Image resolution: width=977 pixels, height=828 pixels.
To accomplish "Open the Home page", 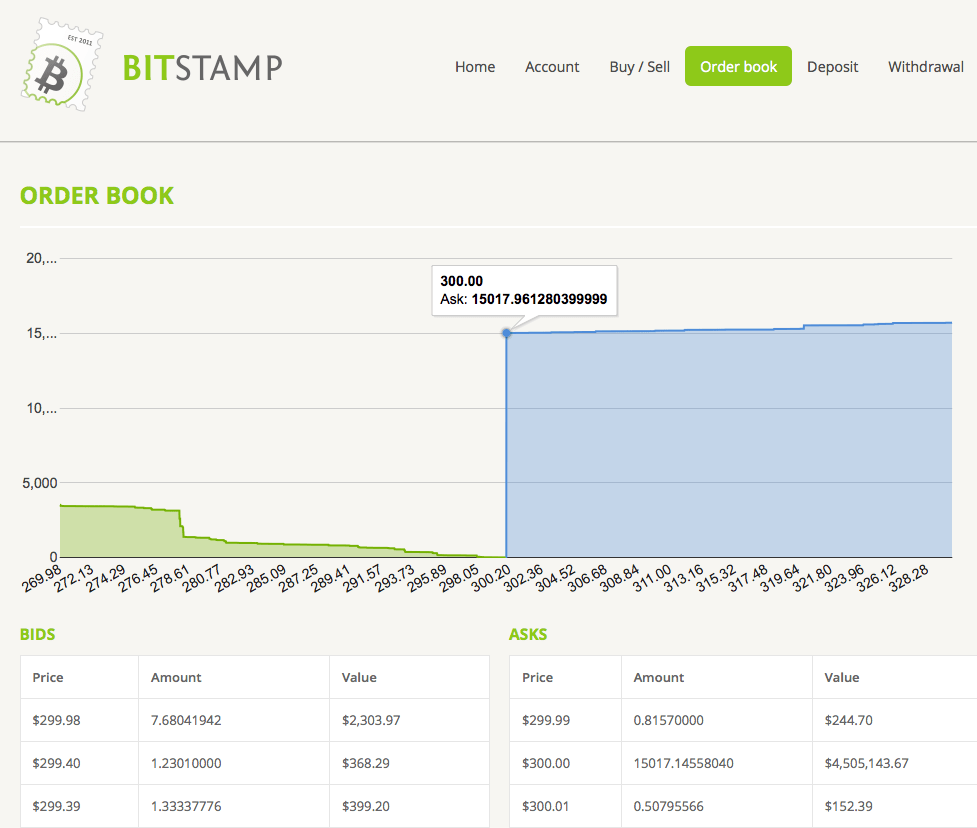I will [x=475, y=67].
